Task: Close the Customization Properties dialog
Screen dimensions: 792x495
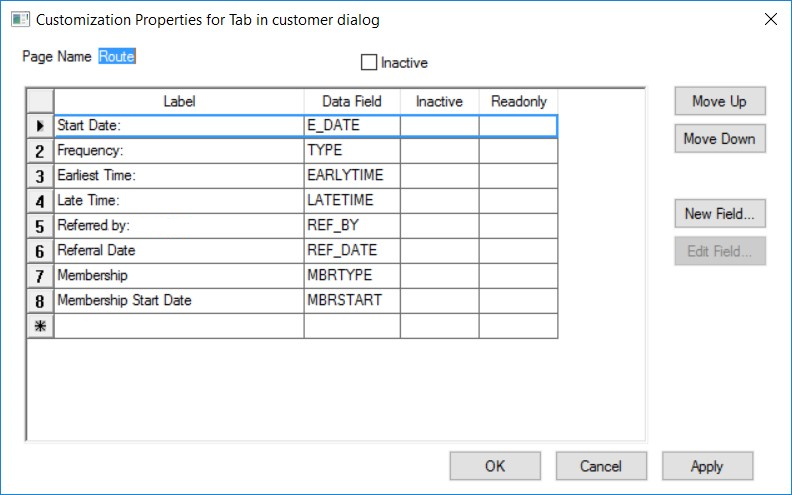Action: [x=770, y=19]
